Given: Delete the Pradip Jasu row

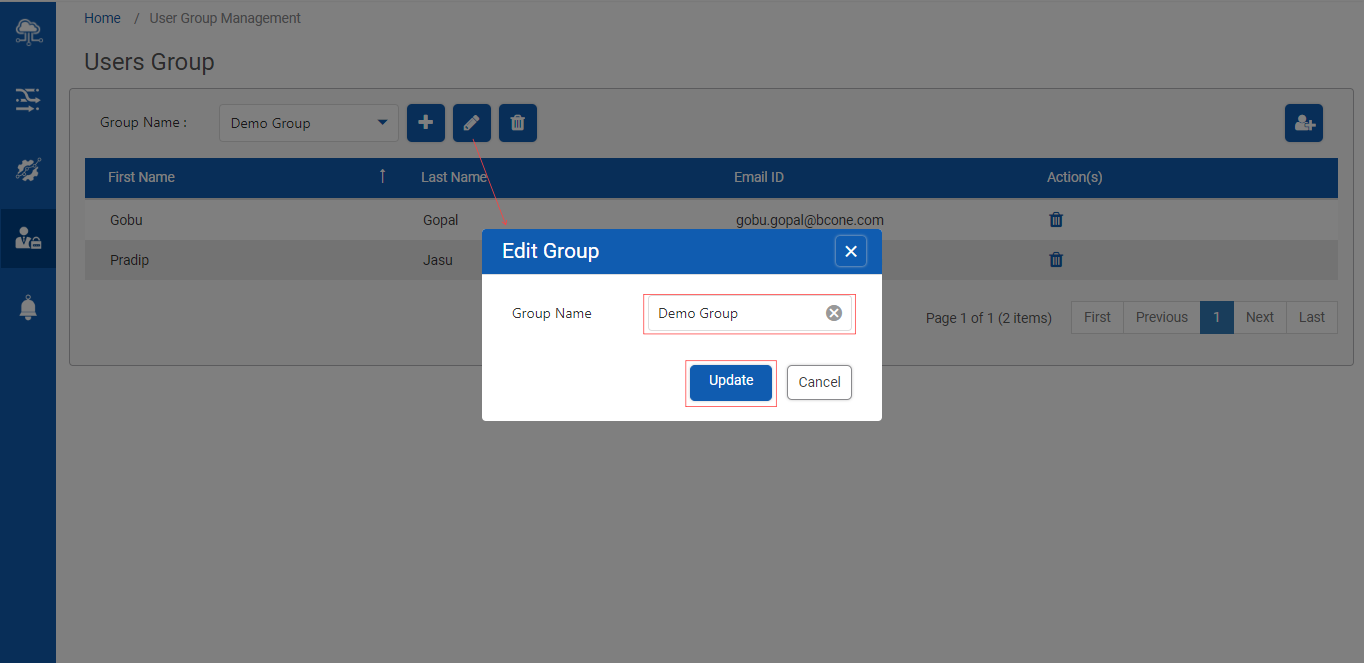Looking at the screenshot, I should click(x=1056, y=260).
